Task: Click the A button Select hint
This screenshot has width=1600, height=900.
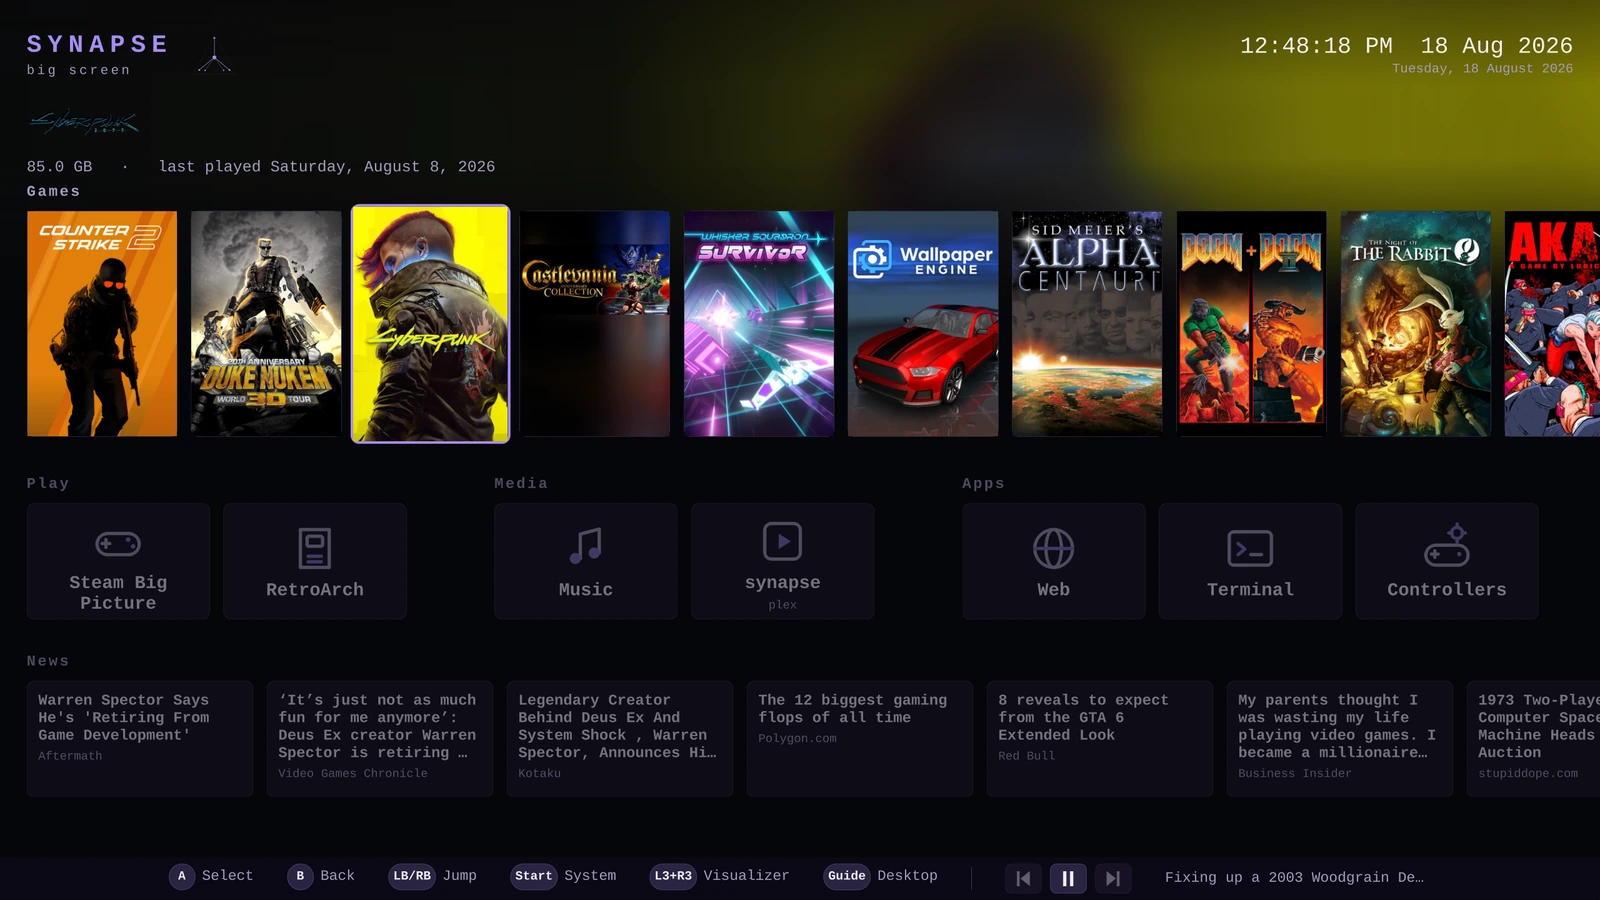Action: pos(211,876)
